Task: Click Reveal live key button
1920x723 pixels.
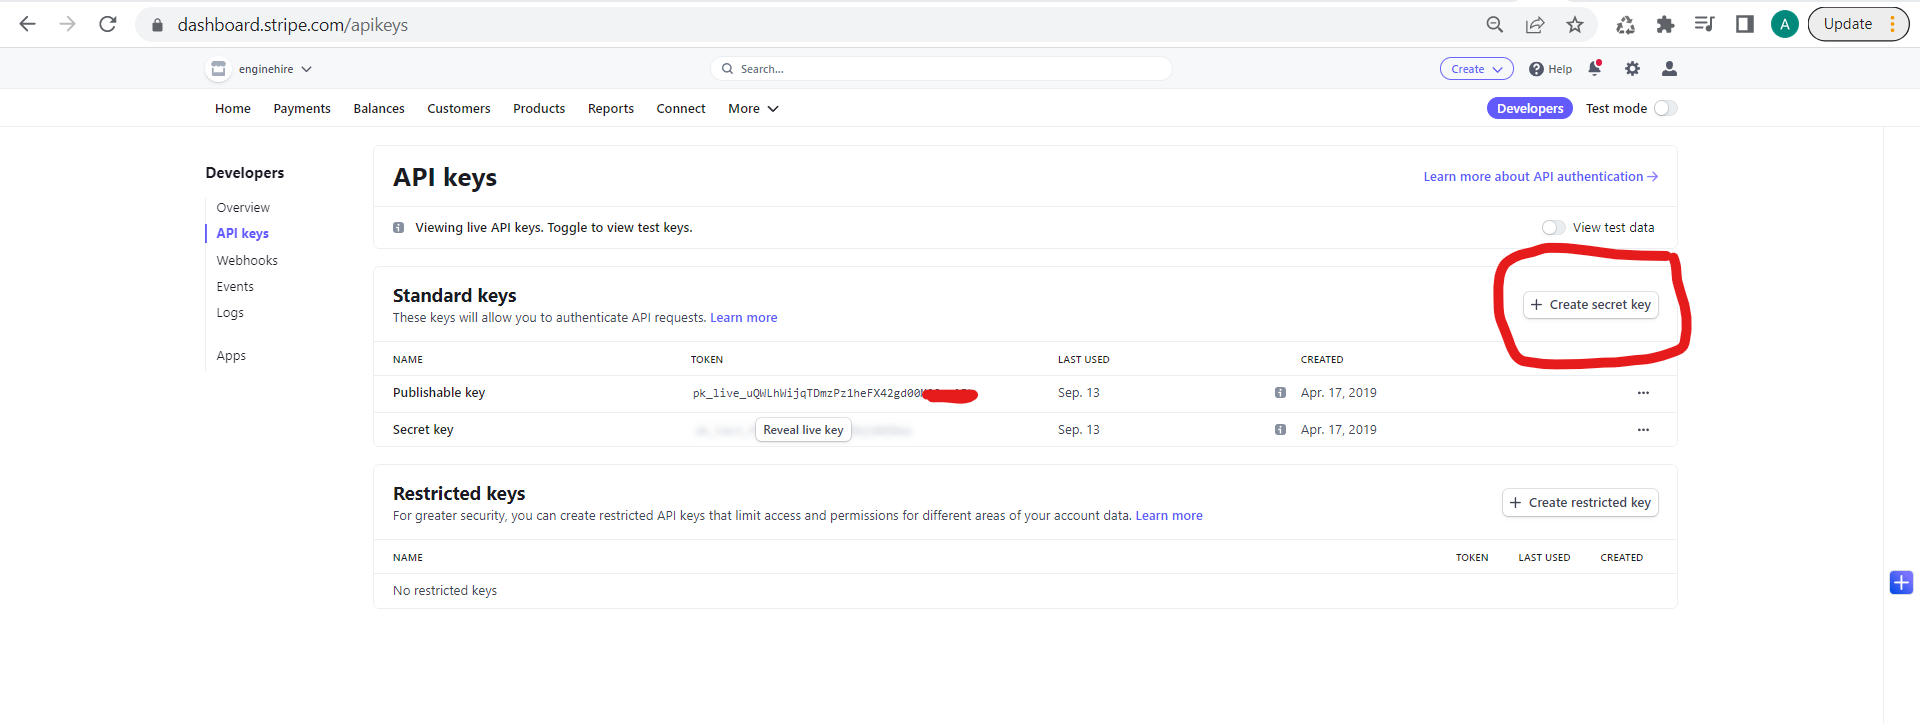Action: point(803,430)
